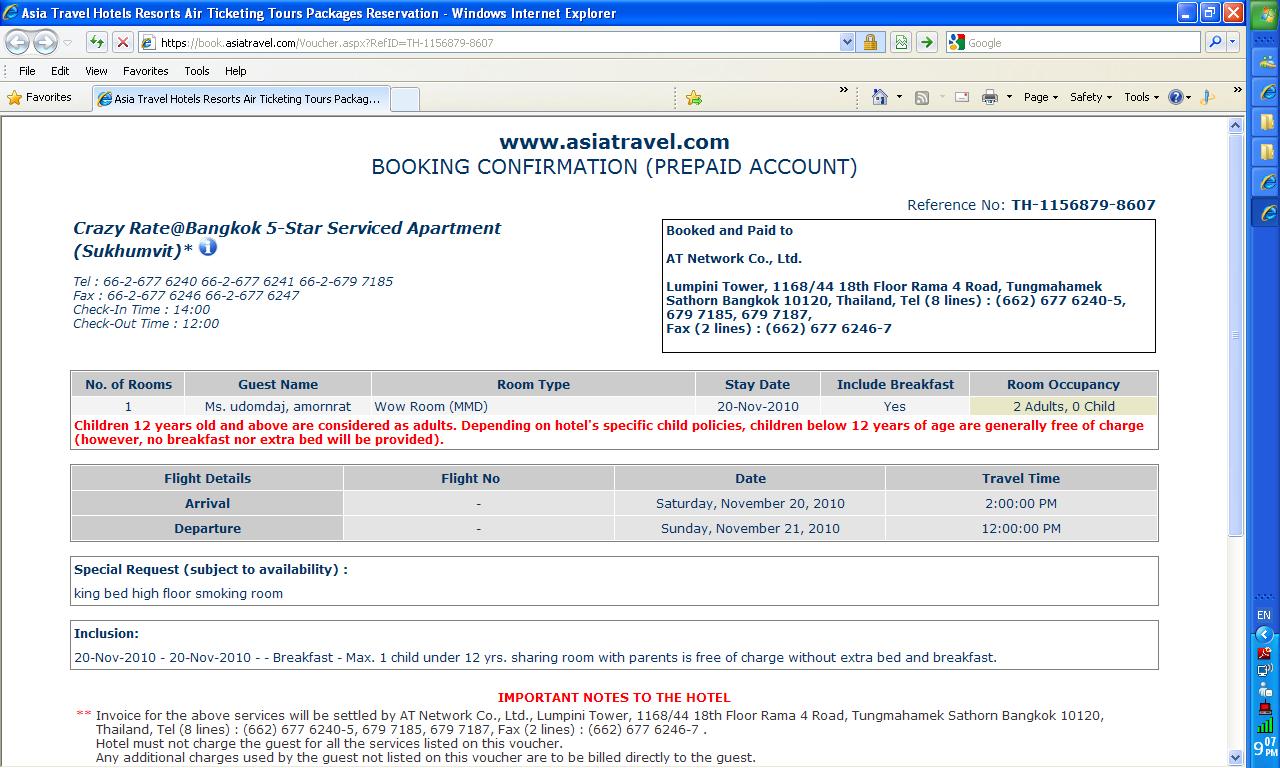Screen dimensions: 1280x768
Task: Click the blue info icon beside hotel name
Action: 208,247
